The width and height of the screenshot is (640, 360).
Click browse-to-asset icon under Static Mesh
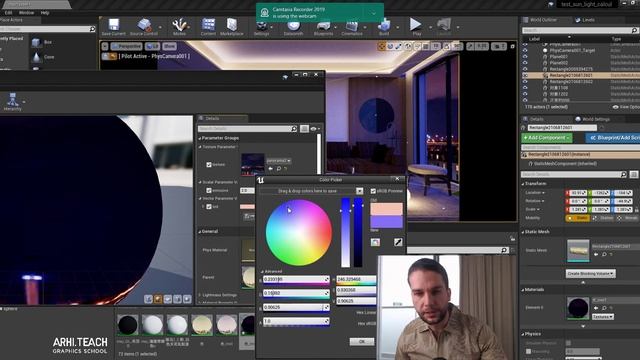tap(604, 254)
